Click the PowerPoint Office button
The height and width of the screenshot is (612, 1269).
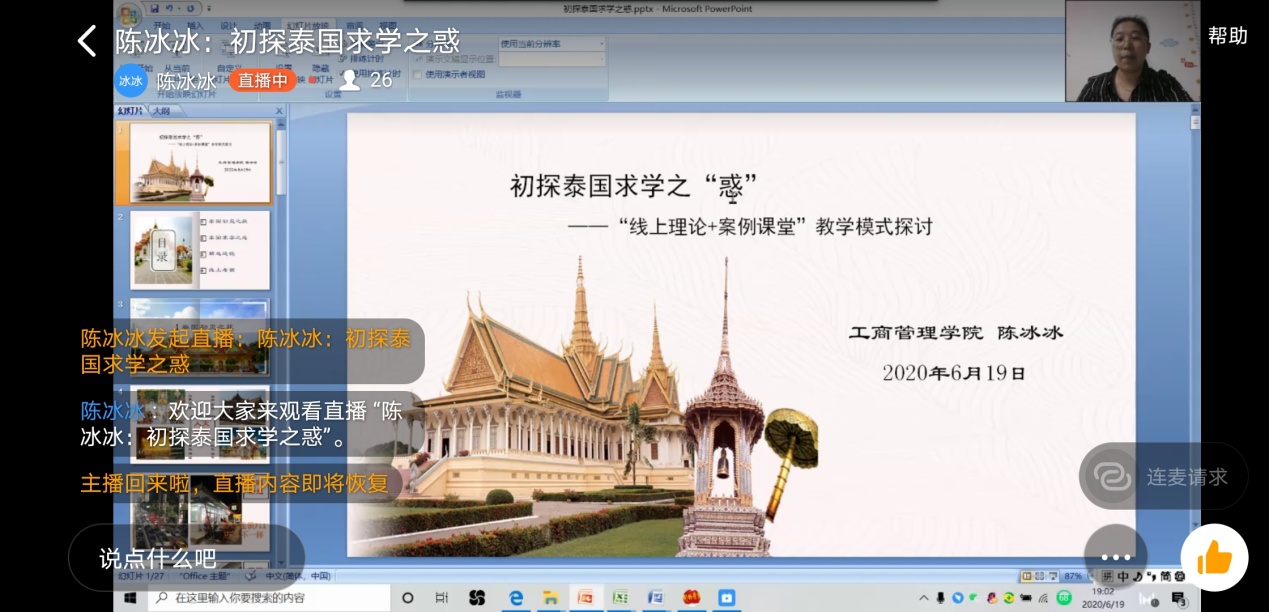tap(128, 14)
